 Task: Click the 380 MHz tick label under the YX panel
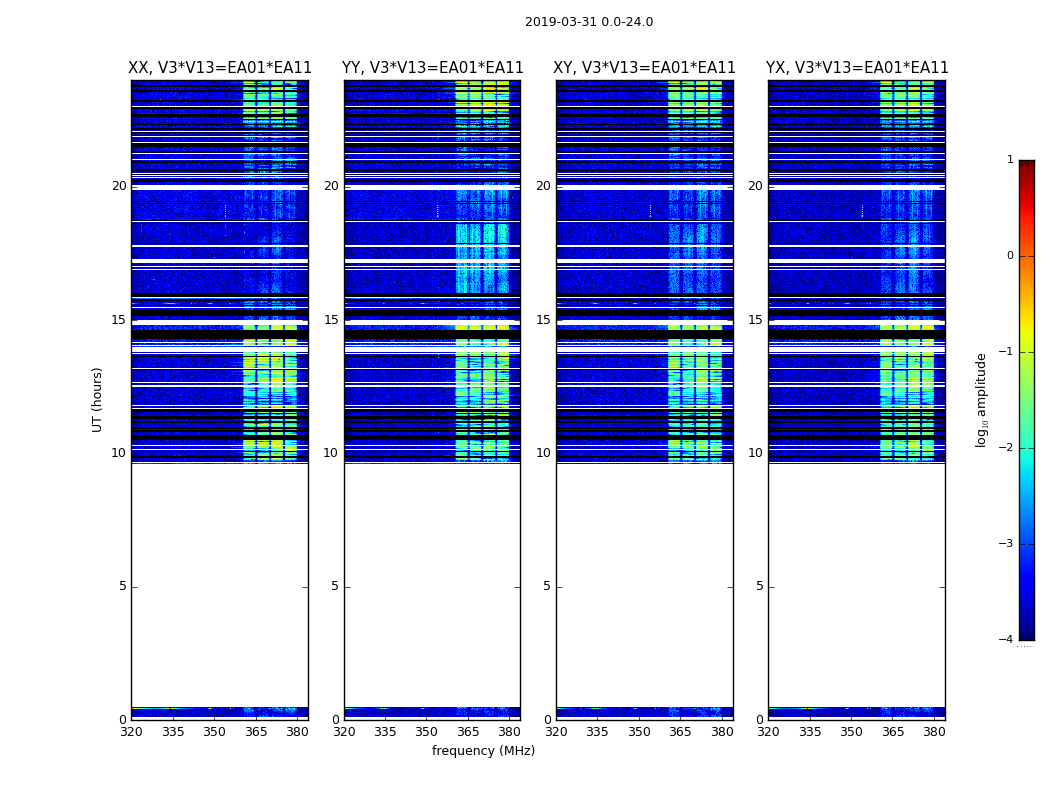934,732
